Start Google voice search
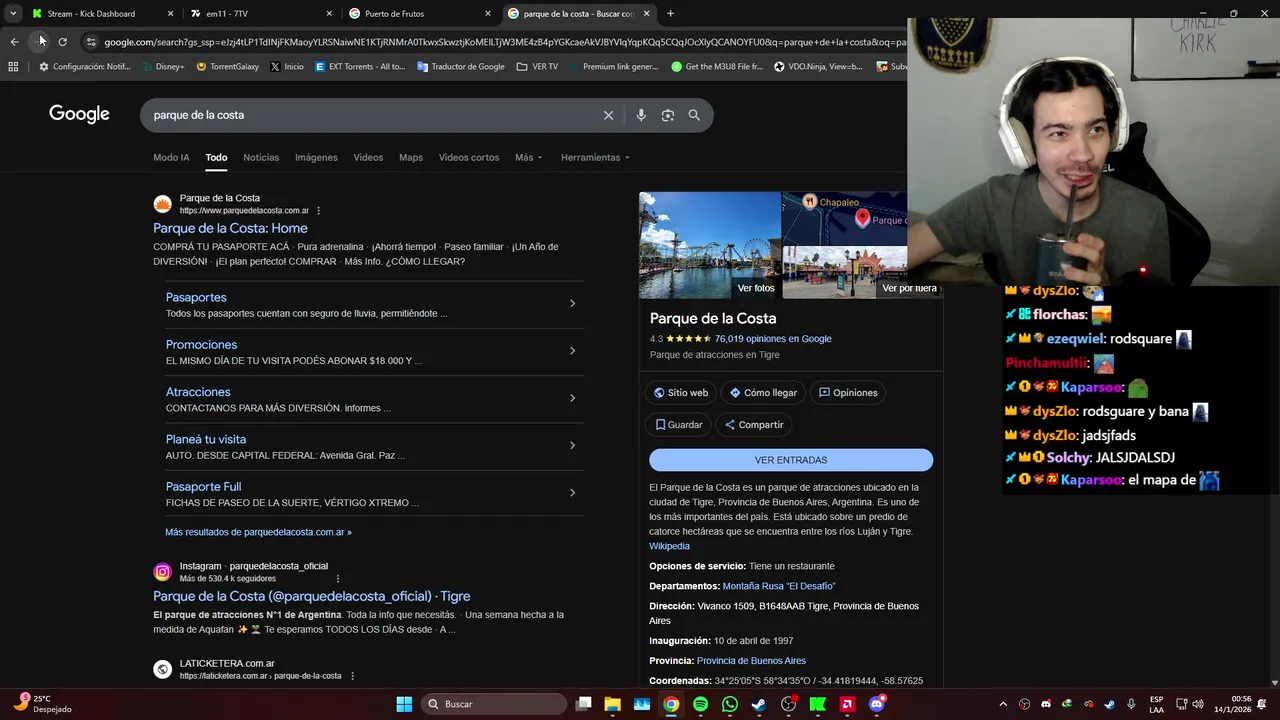Viewport: 1280px width, 720px height. coord(641,115)
